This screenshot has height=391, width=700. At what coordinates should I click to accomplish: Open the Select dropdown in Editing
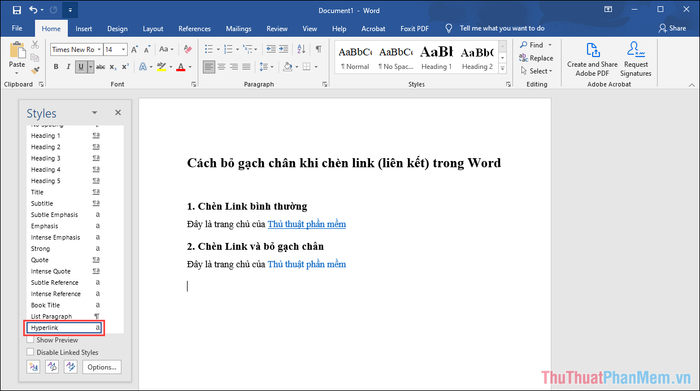(536, 71)
